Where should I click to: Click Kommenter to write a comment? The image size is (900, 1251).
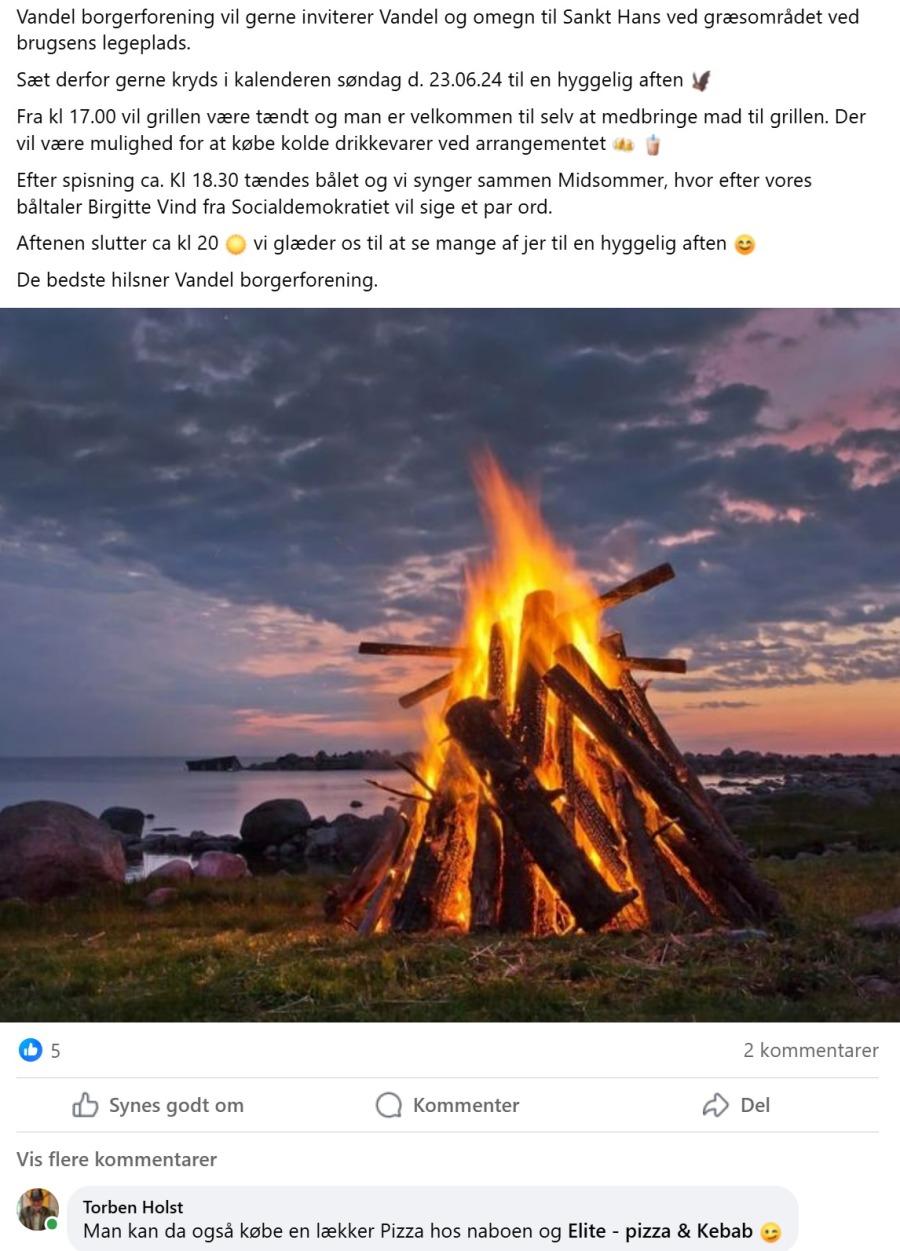tap(448, 1105)
